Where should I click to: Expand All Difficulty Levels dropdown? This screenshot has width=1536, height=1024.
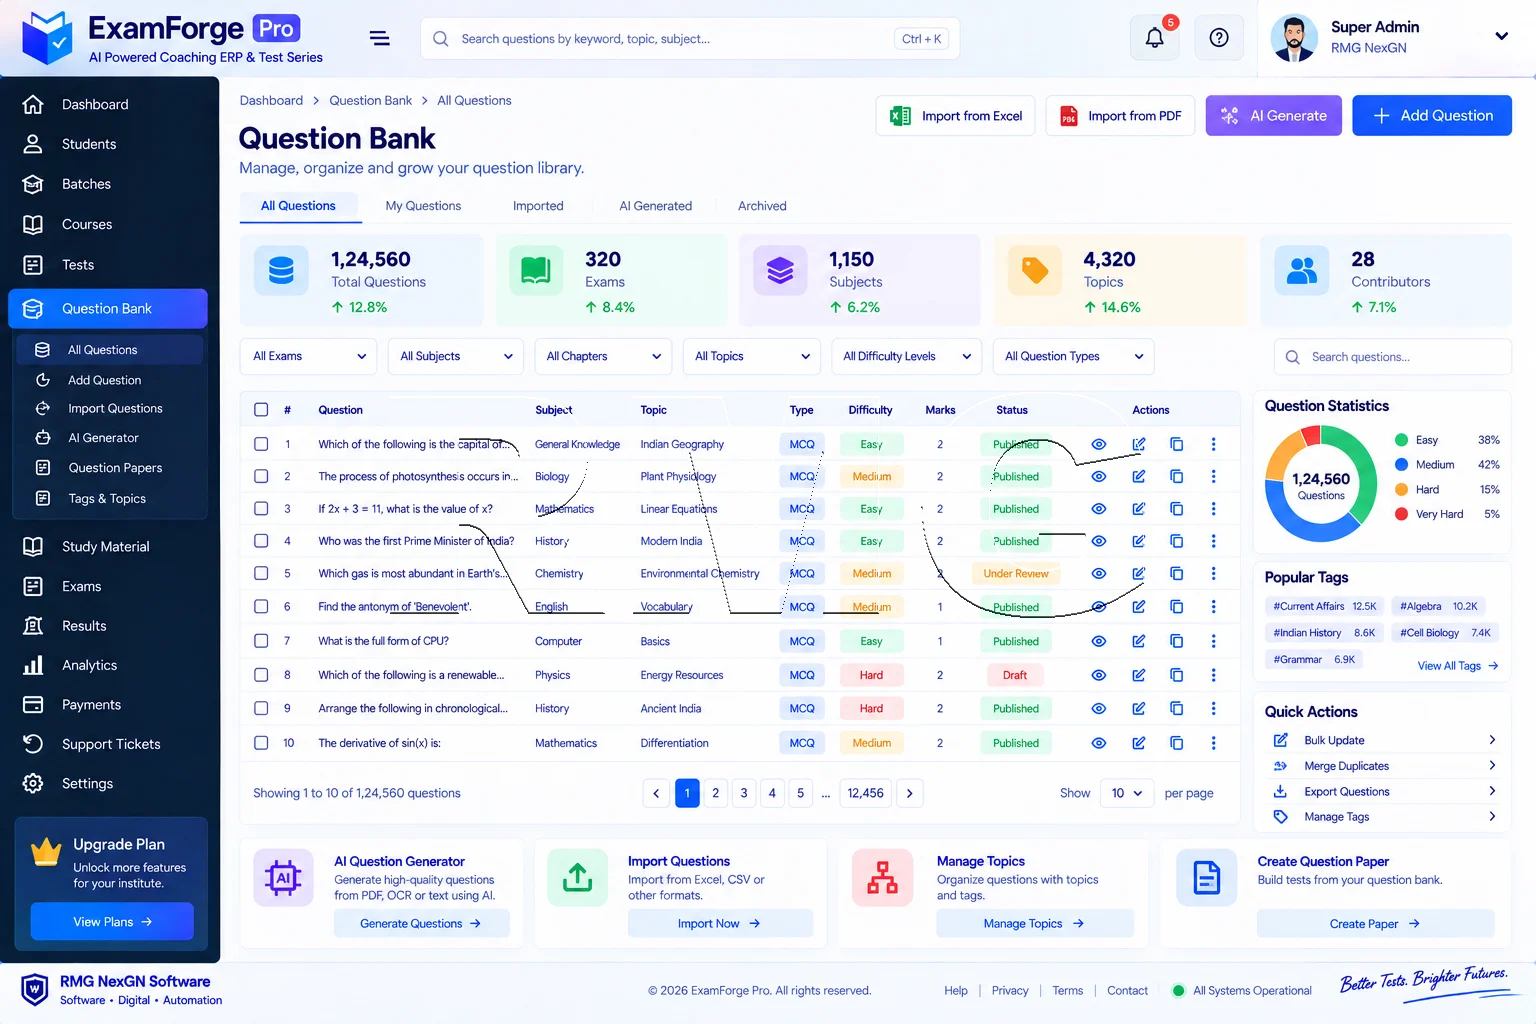point(907,356)
